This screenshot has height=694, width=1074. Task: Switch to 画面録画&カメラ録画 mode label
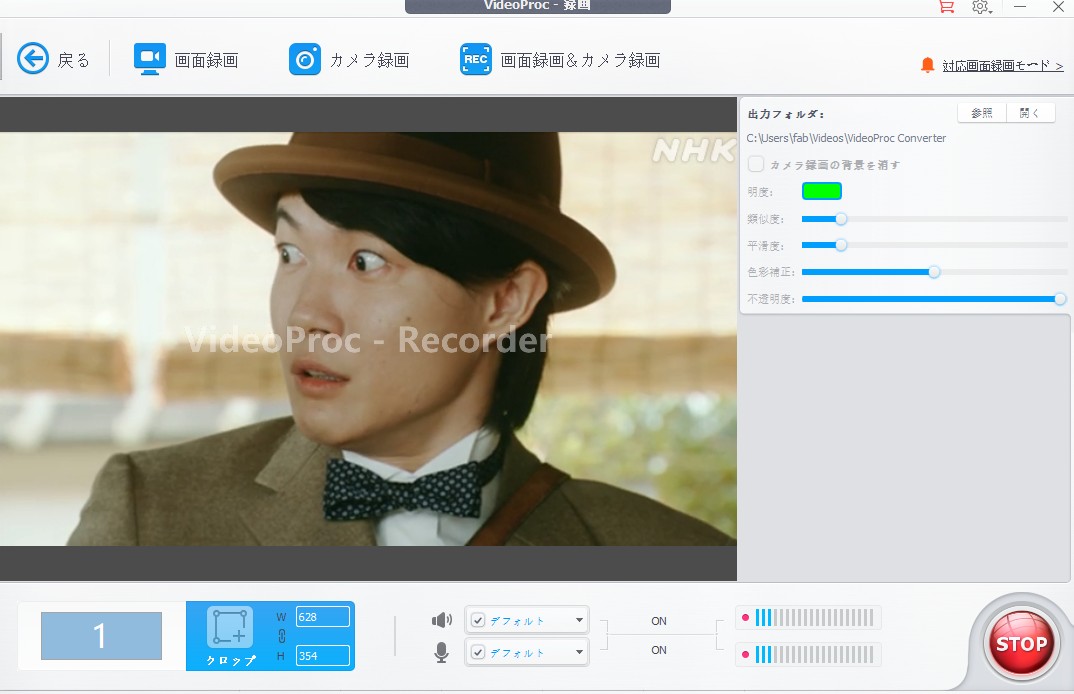[x=580, y=60]
